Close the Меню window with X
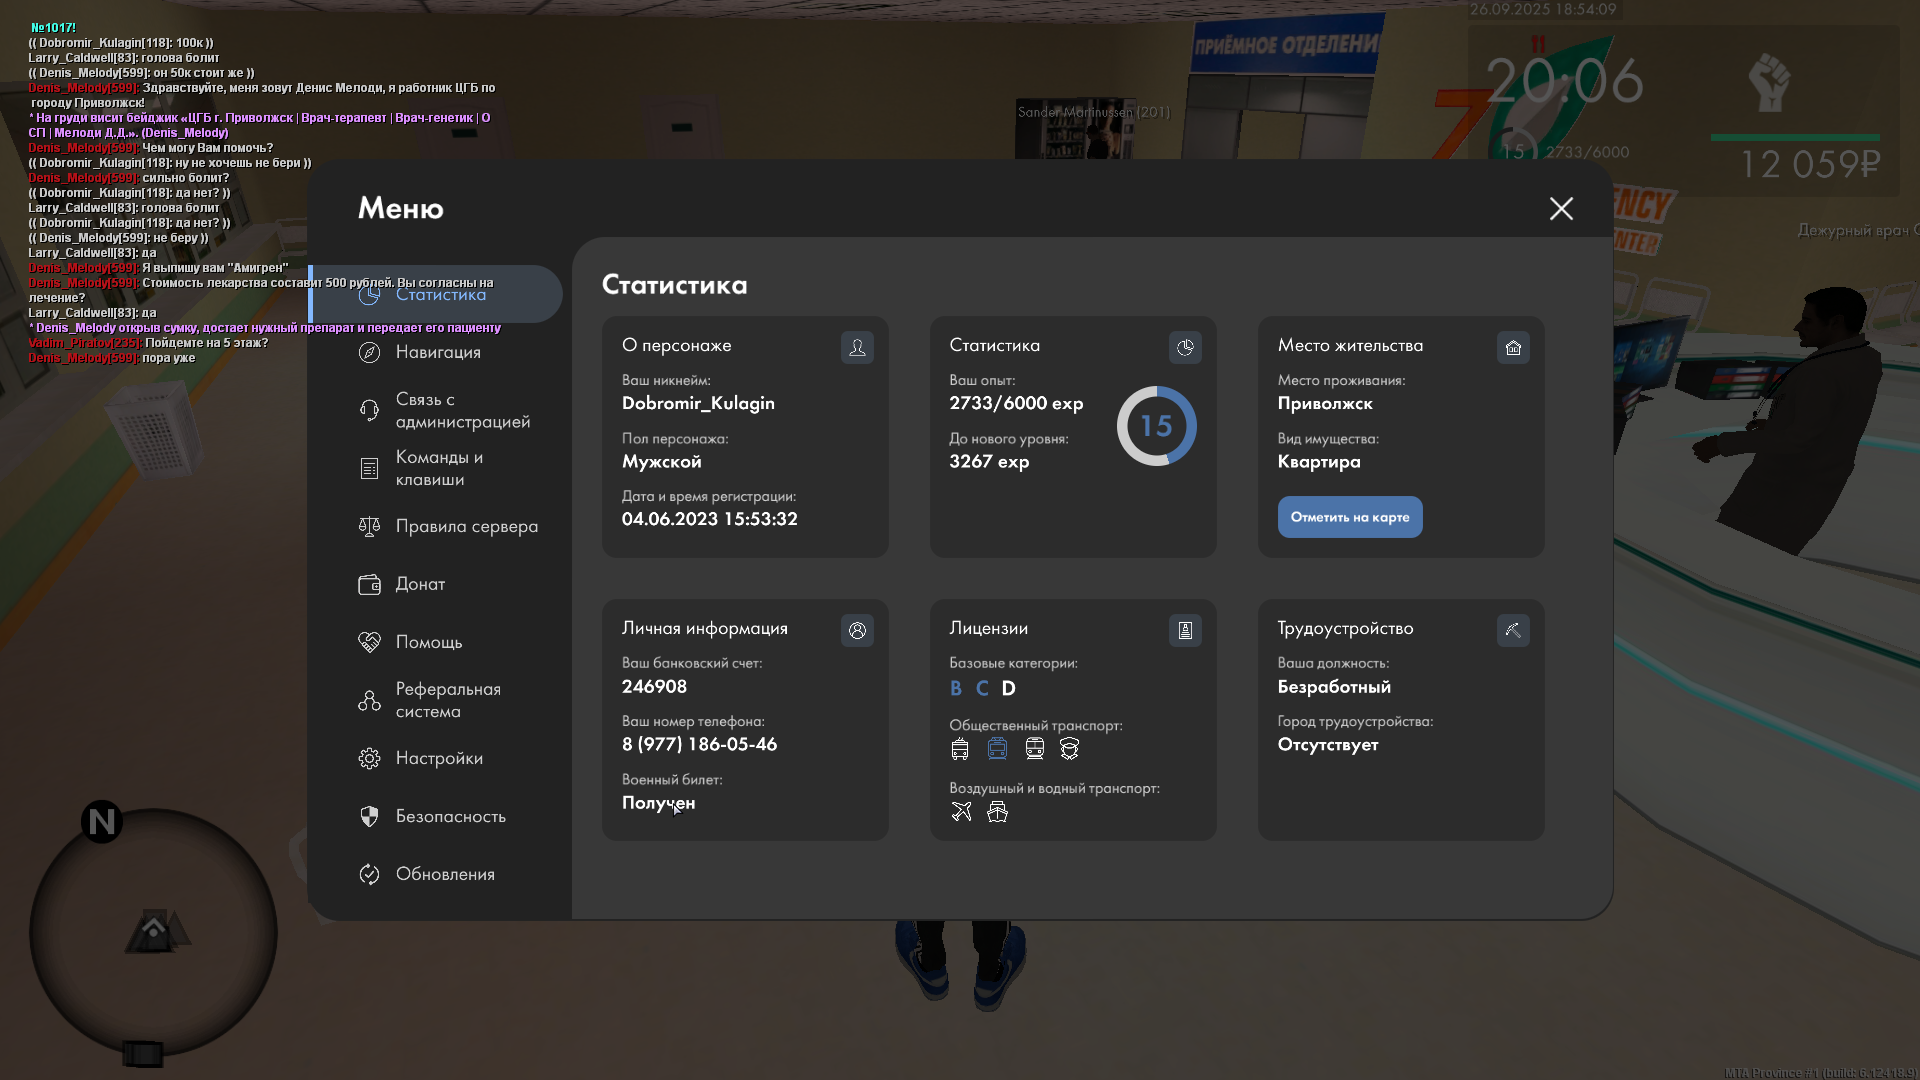Viewport: 1920px width, 1080px height. point(1561,208)
